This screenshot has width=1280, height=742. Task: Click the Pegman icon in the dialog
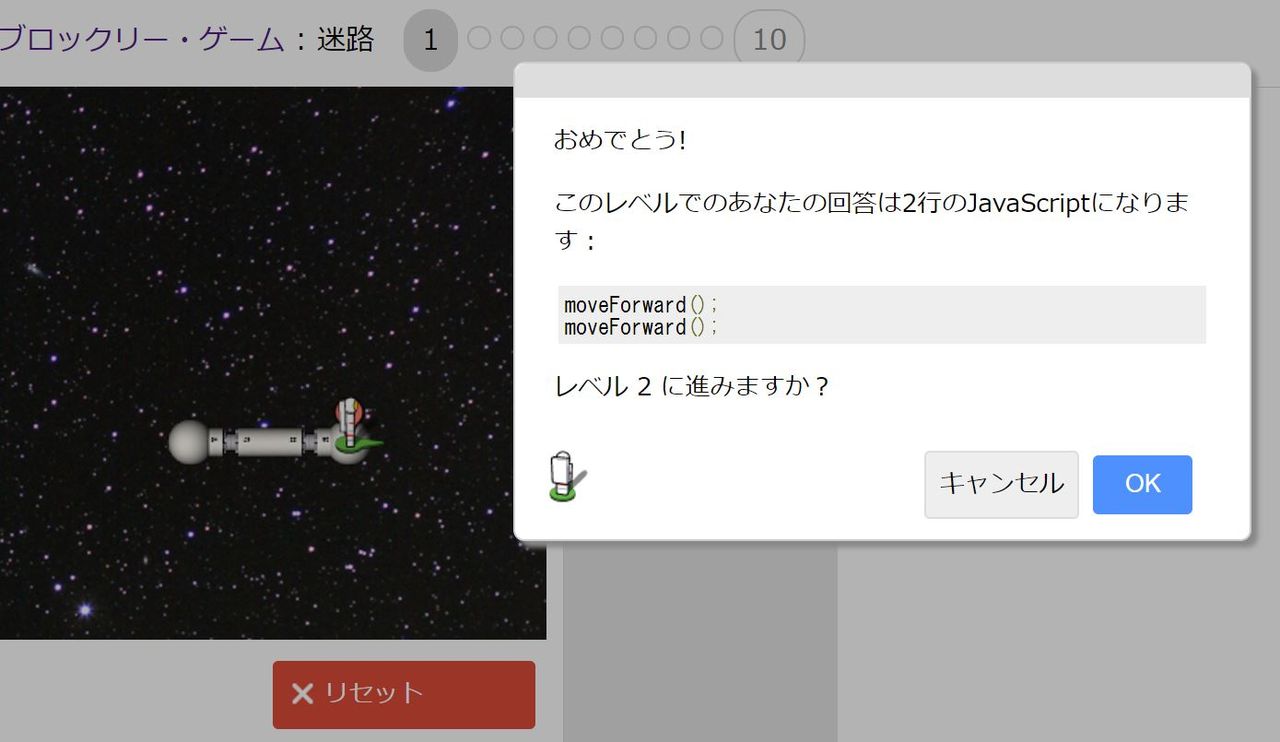567,476
